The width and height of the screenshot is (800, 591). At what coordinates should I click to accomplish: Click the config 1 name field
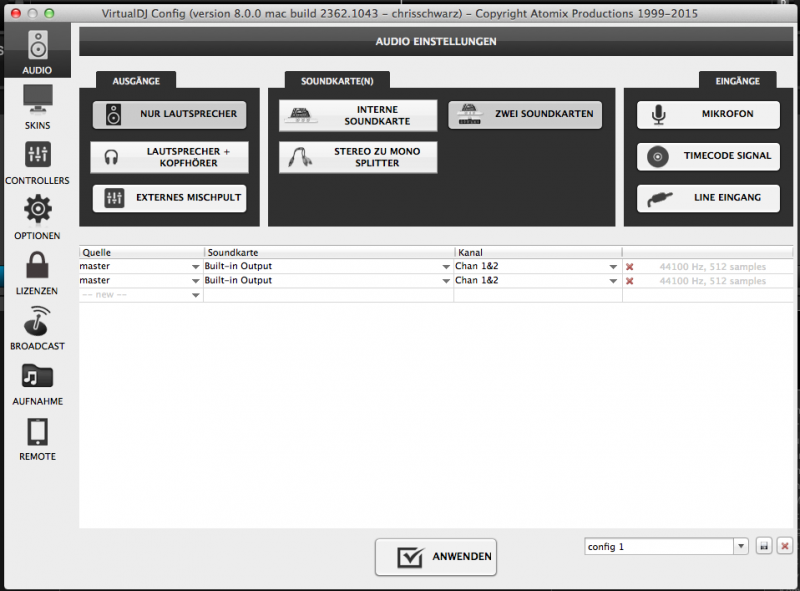click(x=659, y=547)
